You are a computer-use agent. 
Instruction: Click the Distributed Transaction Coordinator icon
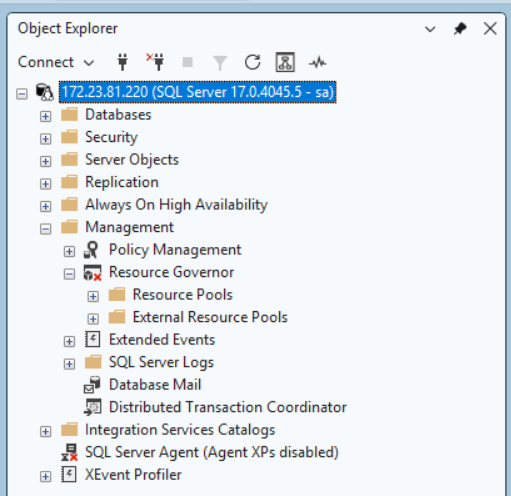(92, 407)
